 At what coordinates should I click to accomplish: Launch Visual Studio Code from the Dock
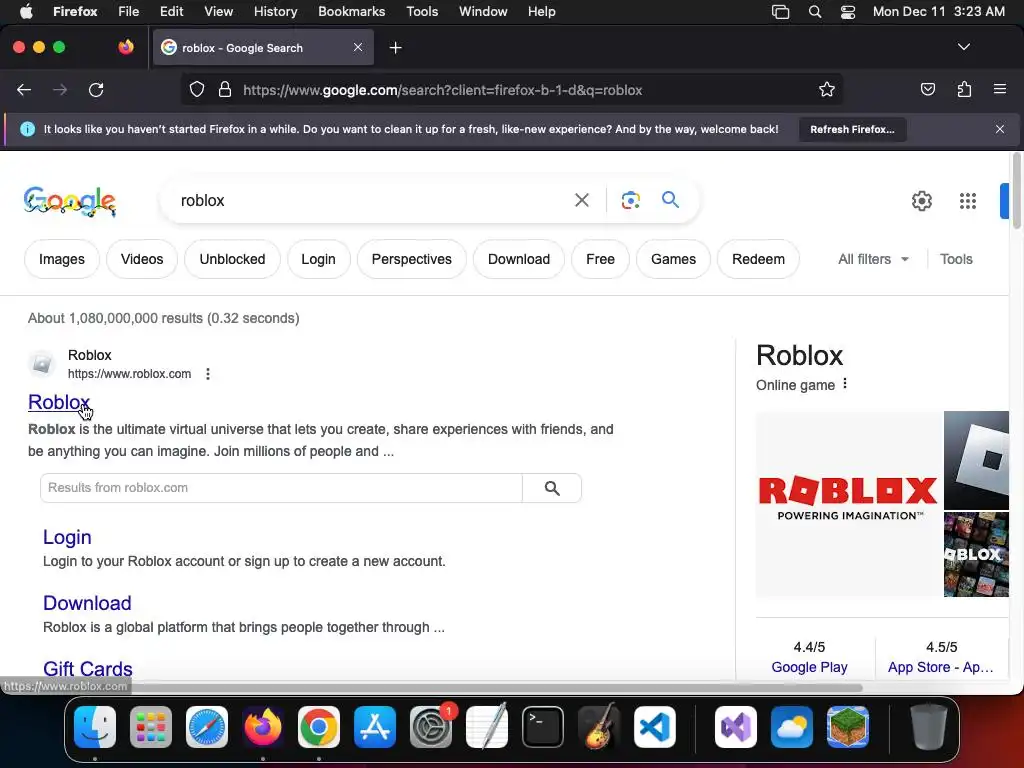click(654, 727)
